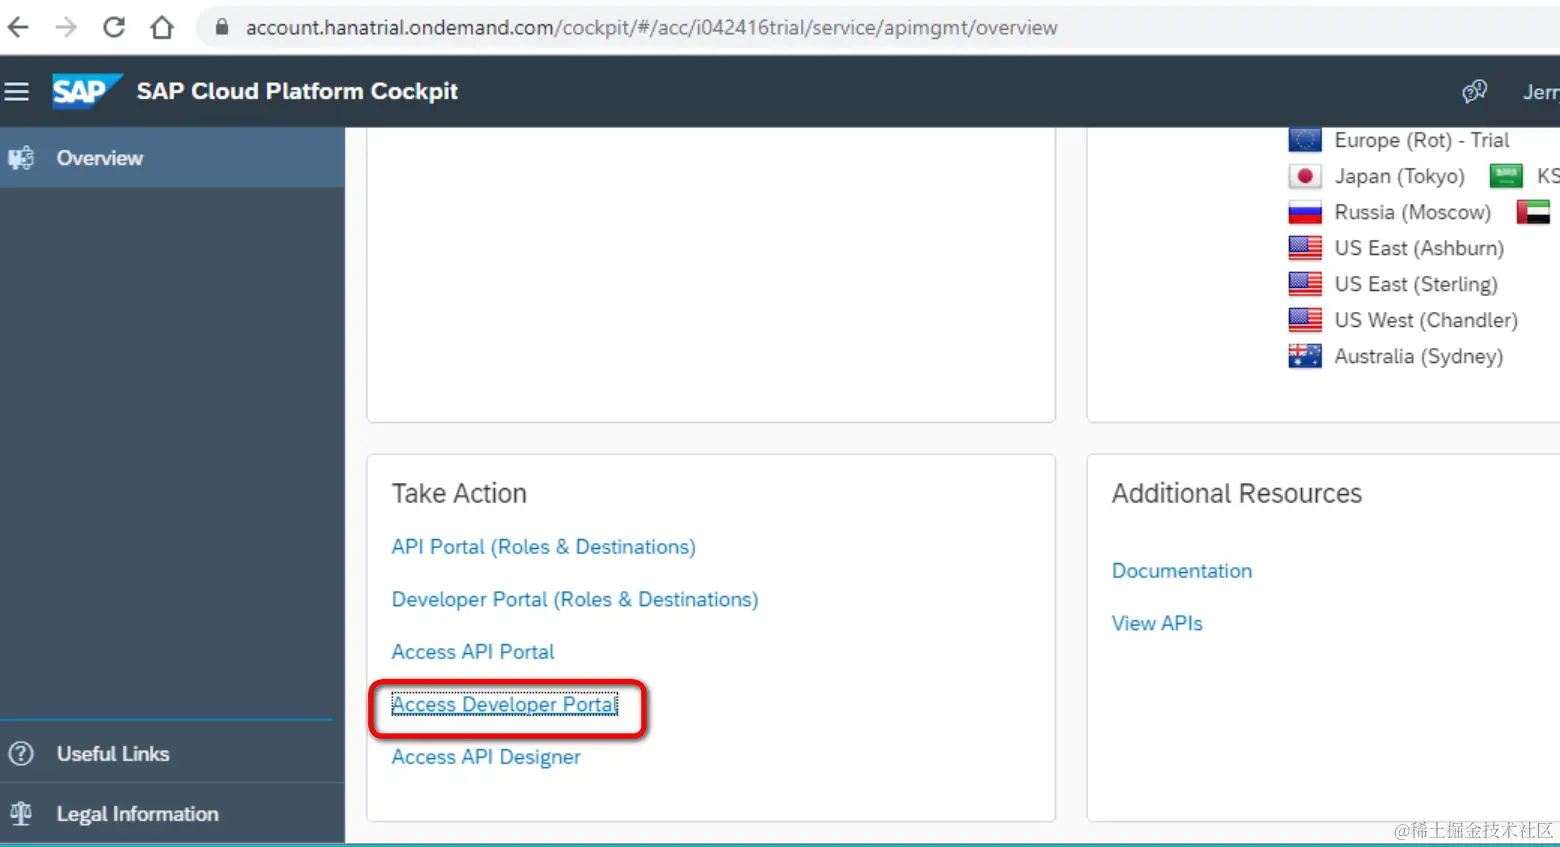The image size is (1560, 847).
Task: Select Overview in the side navigation
Action: [x=172, y=157]
